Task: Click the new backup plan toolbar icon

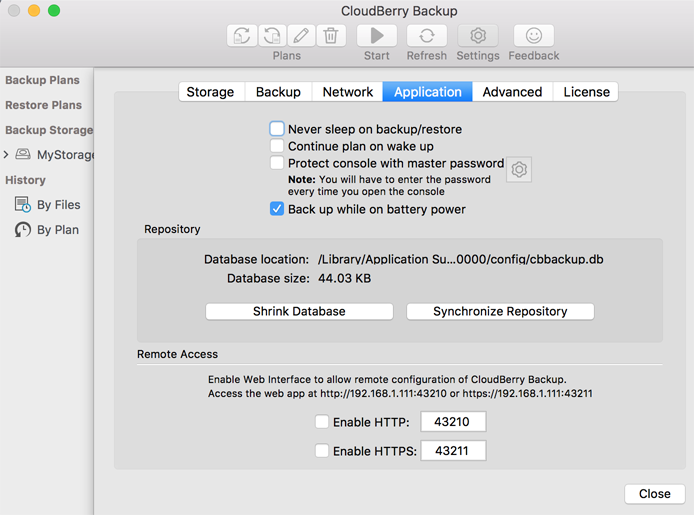Action: (x=242, y=35)
